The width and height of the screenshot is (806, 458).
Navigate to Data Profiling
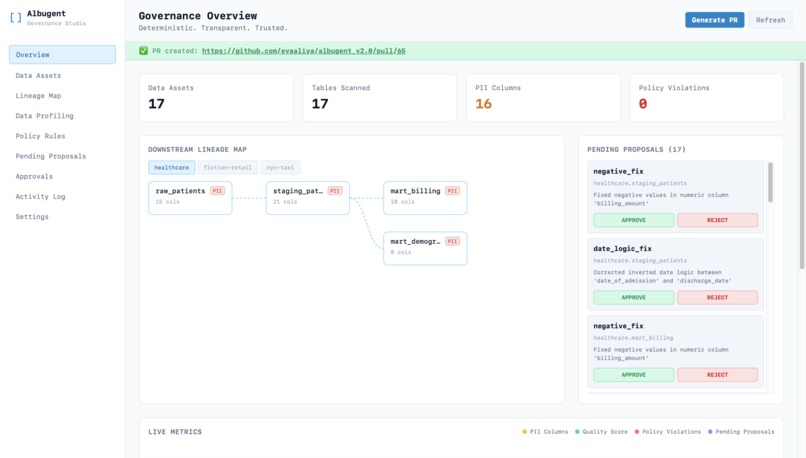(x=44, y=116)
